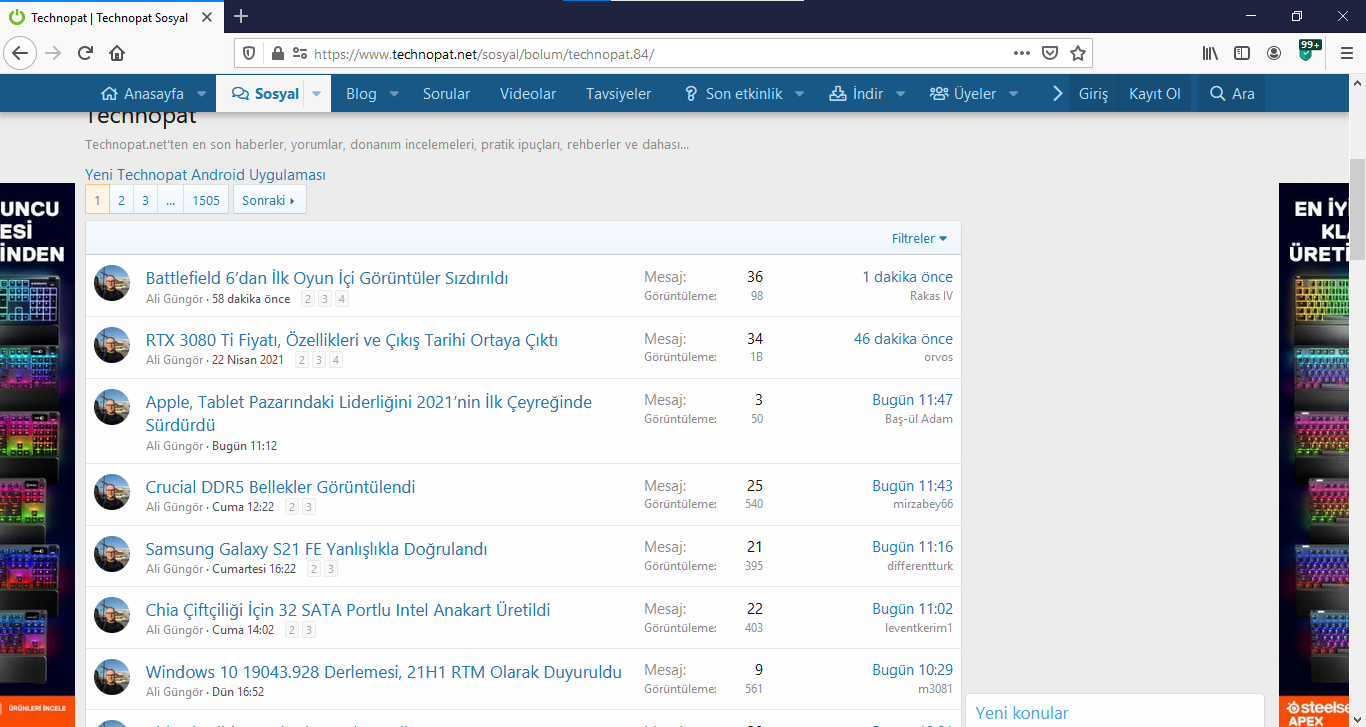Go to page 3 in top pagination
Image resolution: width=1366 pixels, height=727 pixels.
point(145,200)
